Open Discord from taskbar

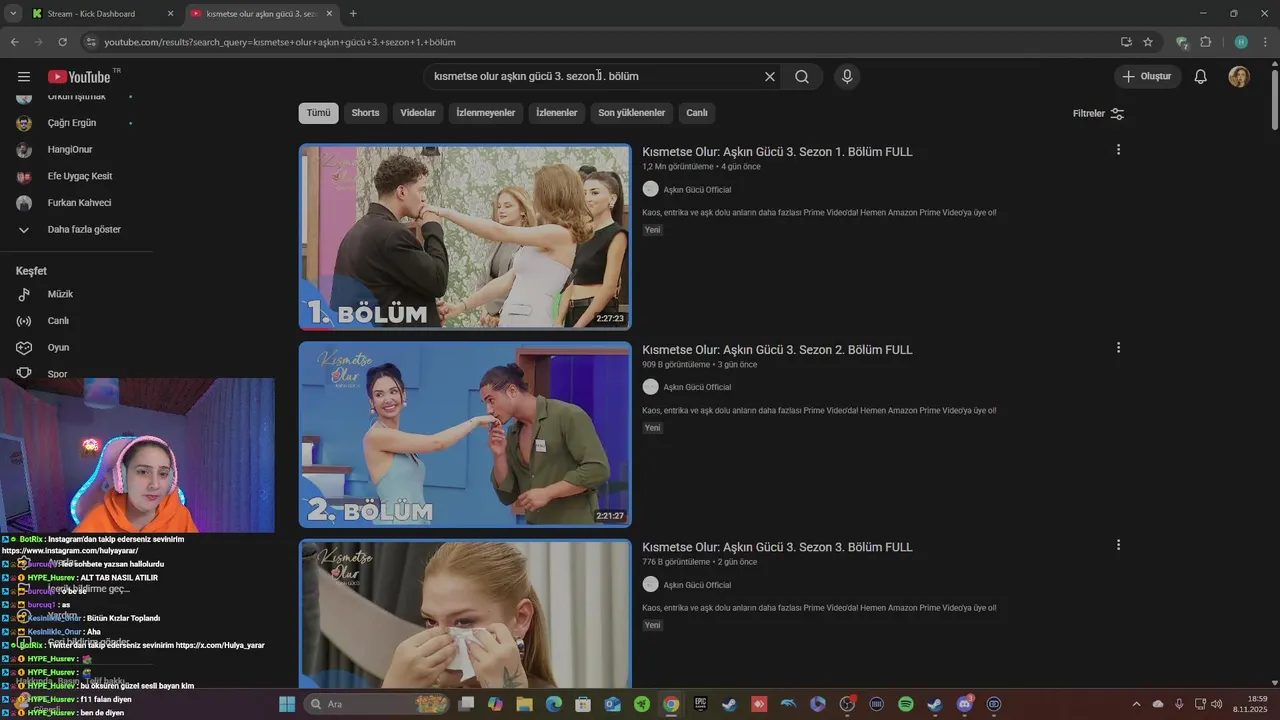pos(965,704)
